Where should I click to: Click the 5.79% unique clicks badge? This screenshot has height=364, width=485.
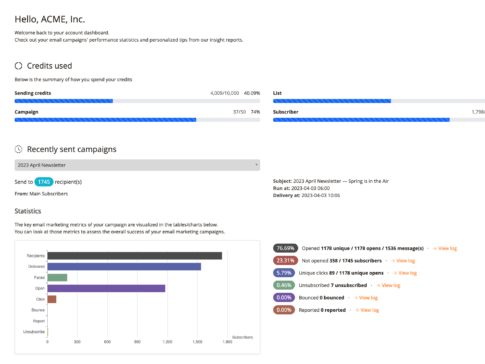pyautogui.click(x=284, y=273)
